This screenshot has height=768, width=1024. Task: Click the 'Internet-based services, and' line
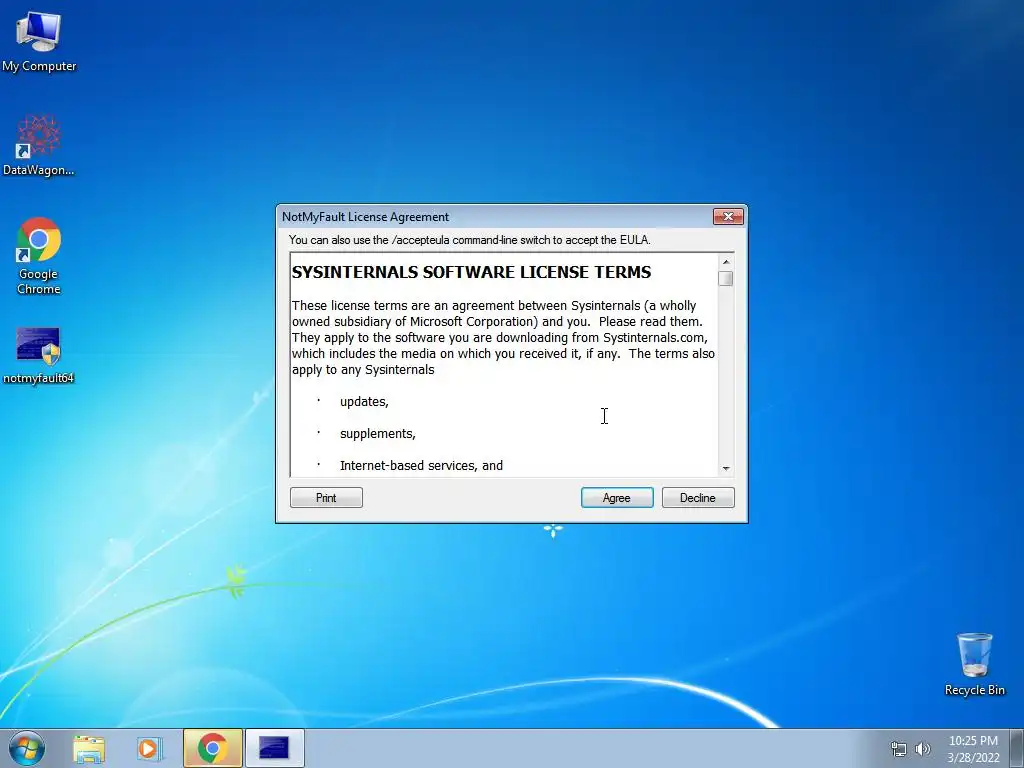click(421, 466)
